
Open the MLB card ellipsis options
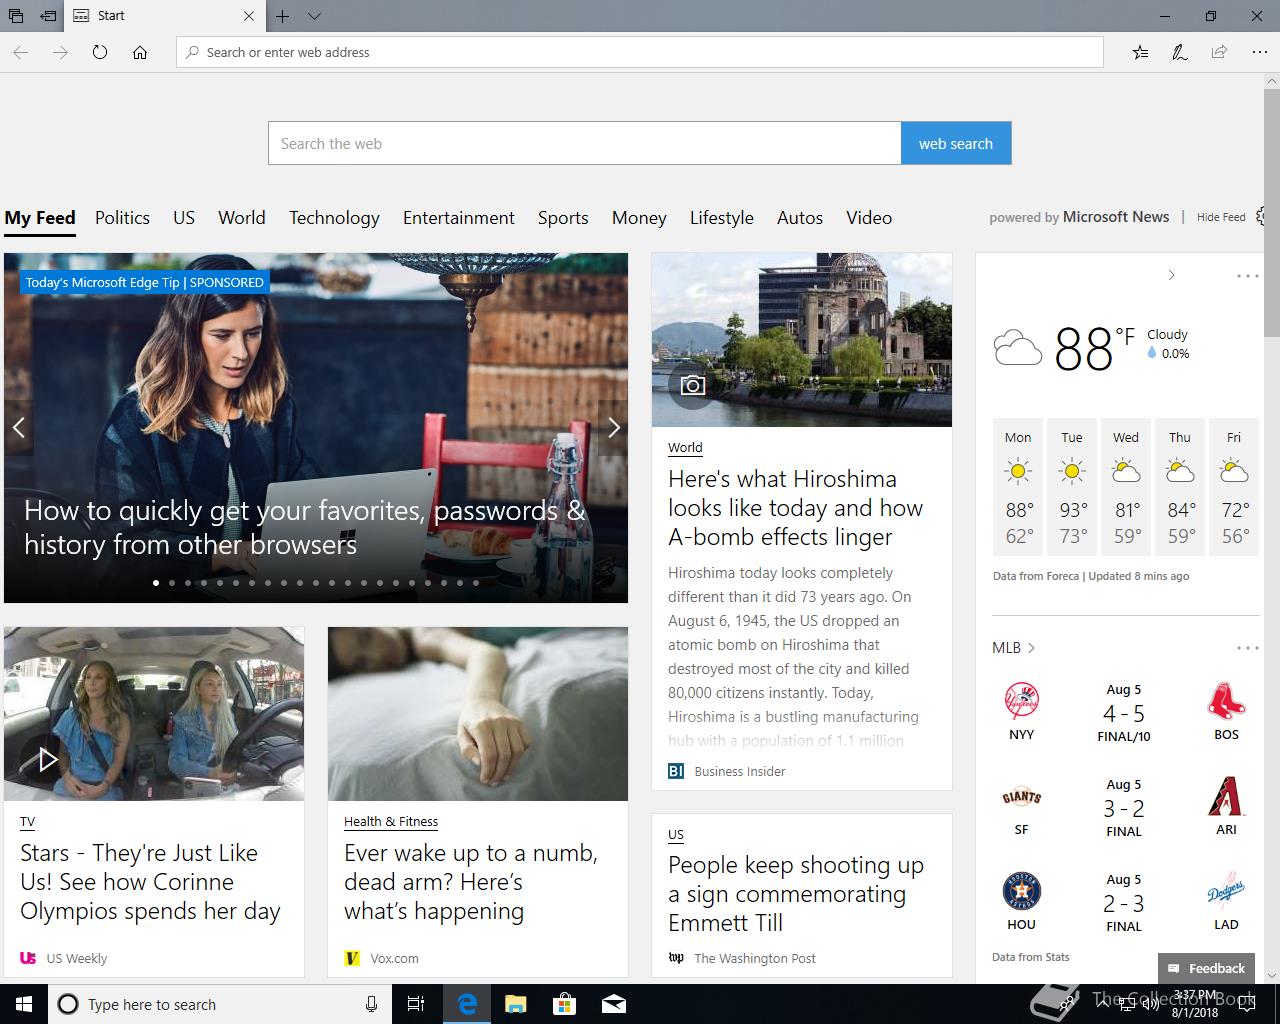[1248, 648]
